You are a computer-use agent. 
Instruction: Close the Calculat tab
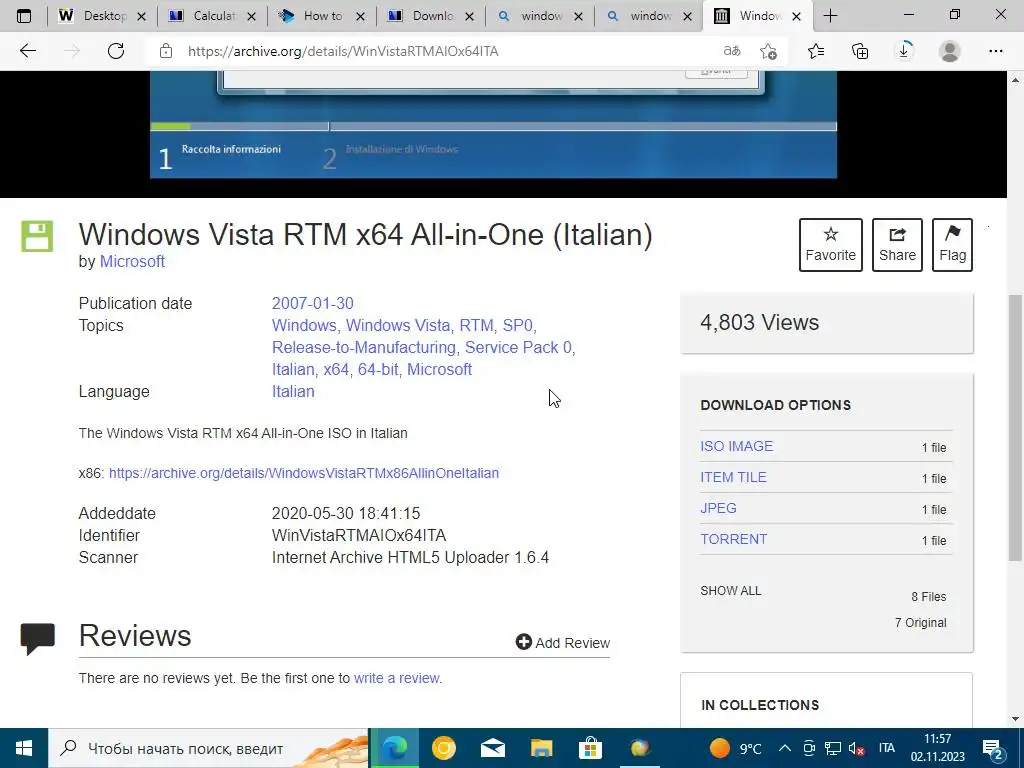251,17
